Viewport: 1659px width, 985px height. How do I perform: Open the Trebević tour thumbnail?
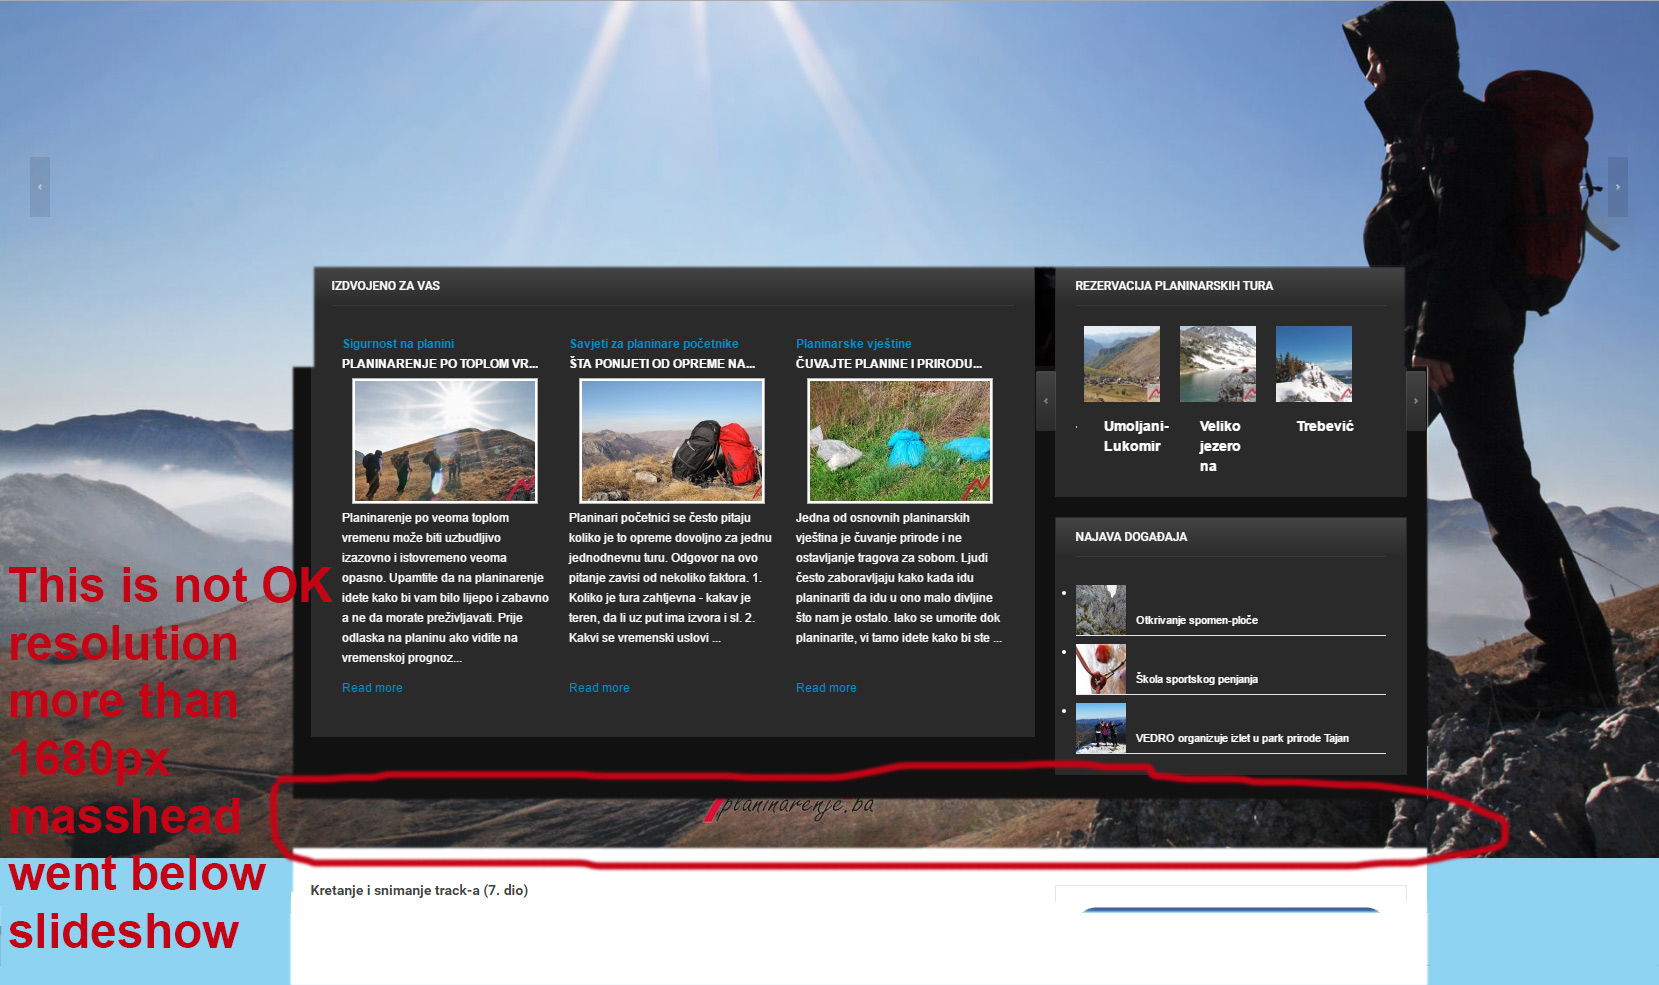(x=1314, y=364)
